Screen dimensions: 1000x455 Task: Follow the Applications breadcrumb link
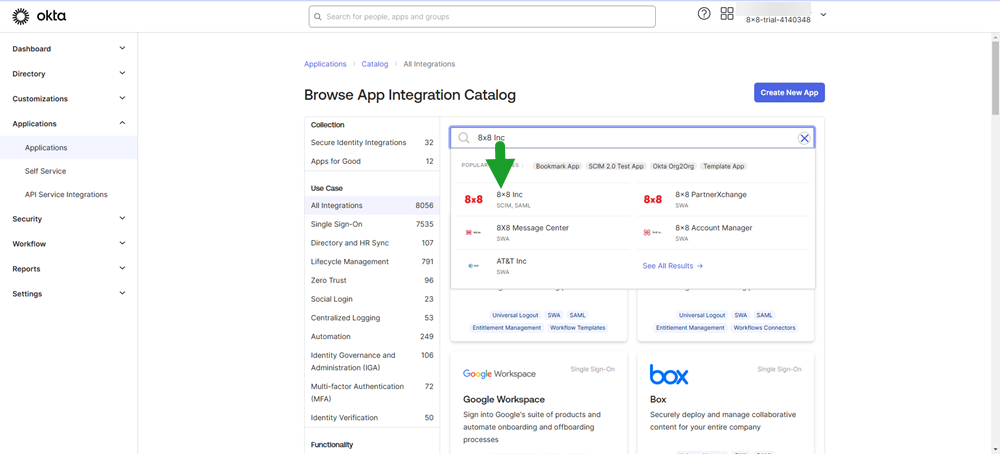(325, 64)
